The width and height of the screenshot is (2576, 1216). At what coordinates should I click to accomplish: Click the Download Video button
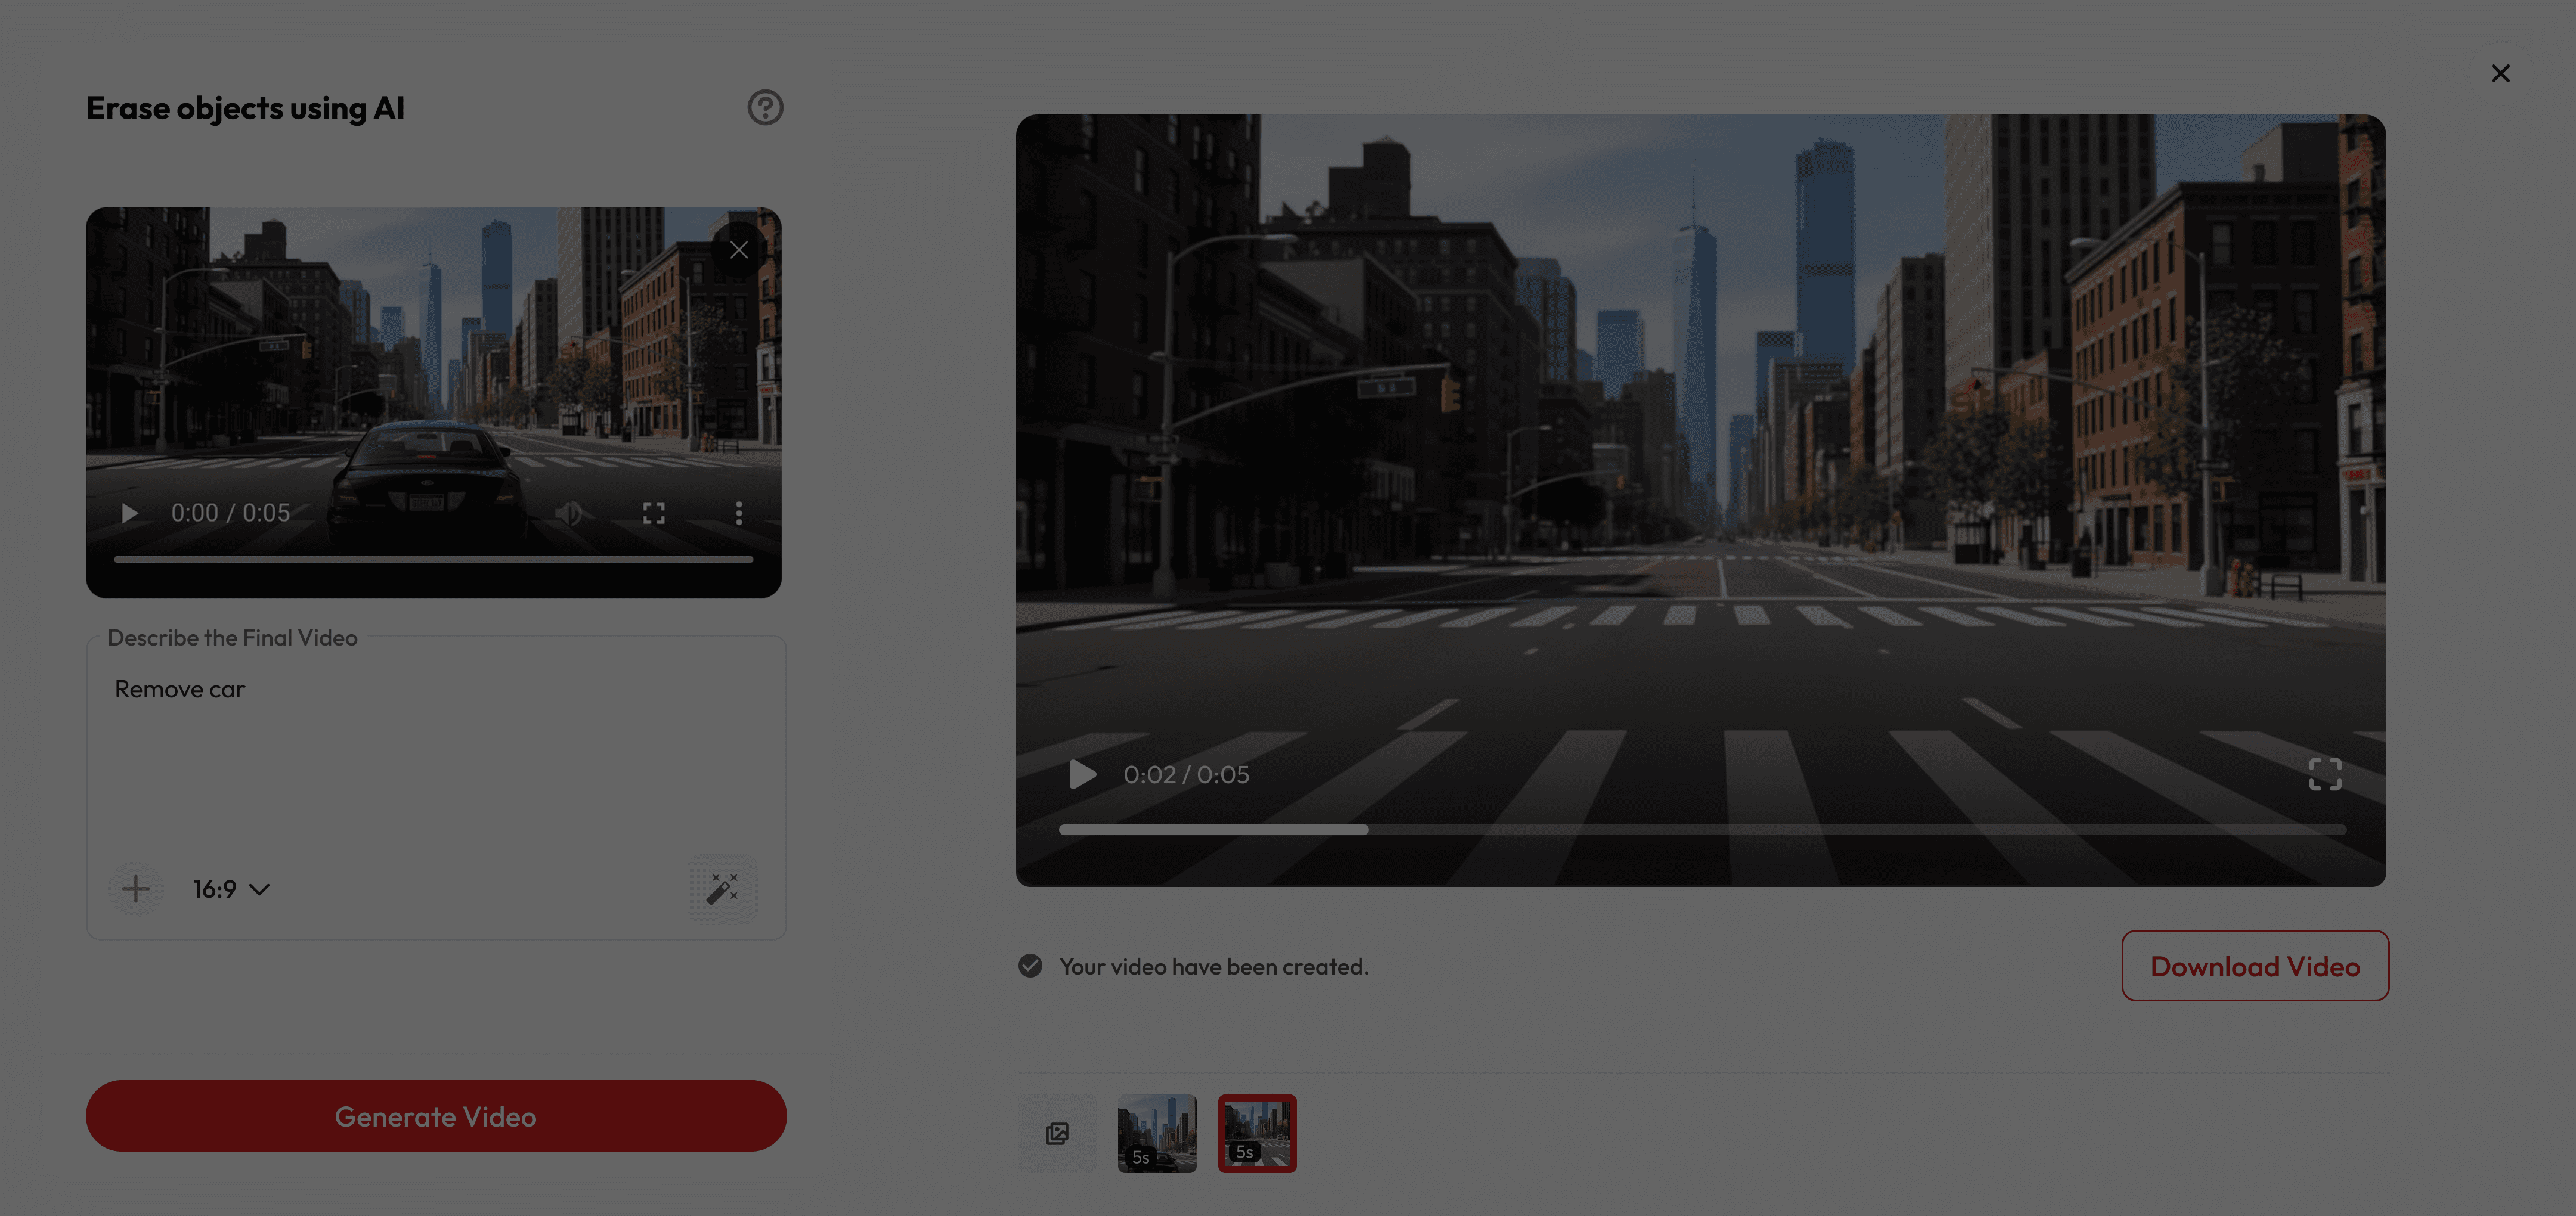tap(2255, 966)
